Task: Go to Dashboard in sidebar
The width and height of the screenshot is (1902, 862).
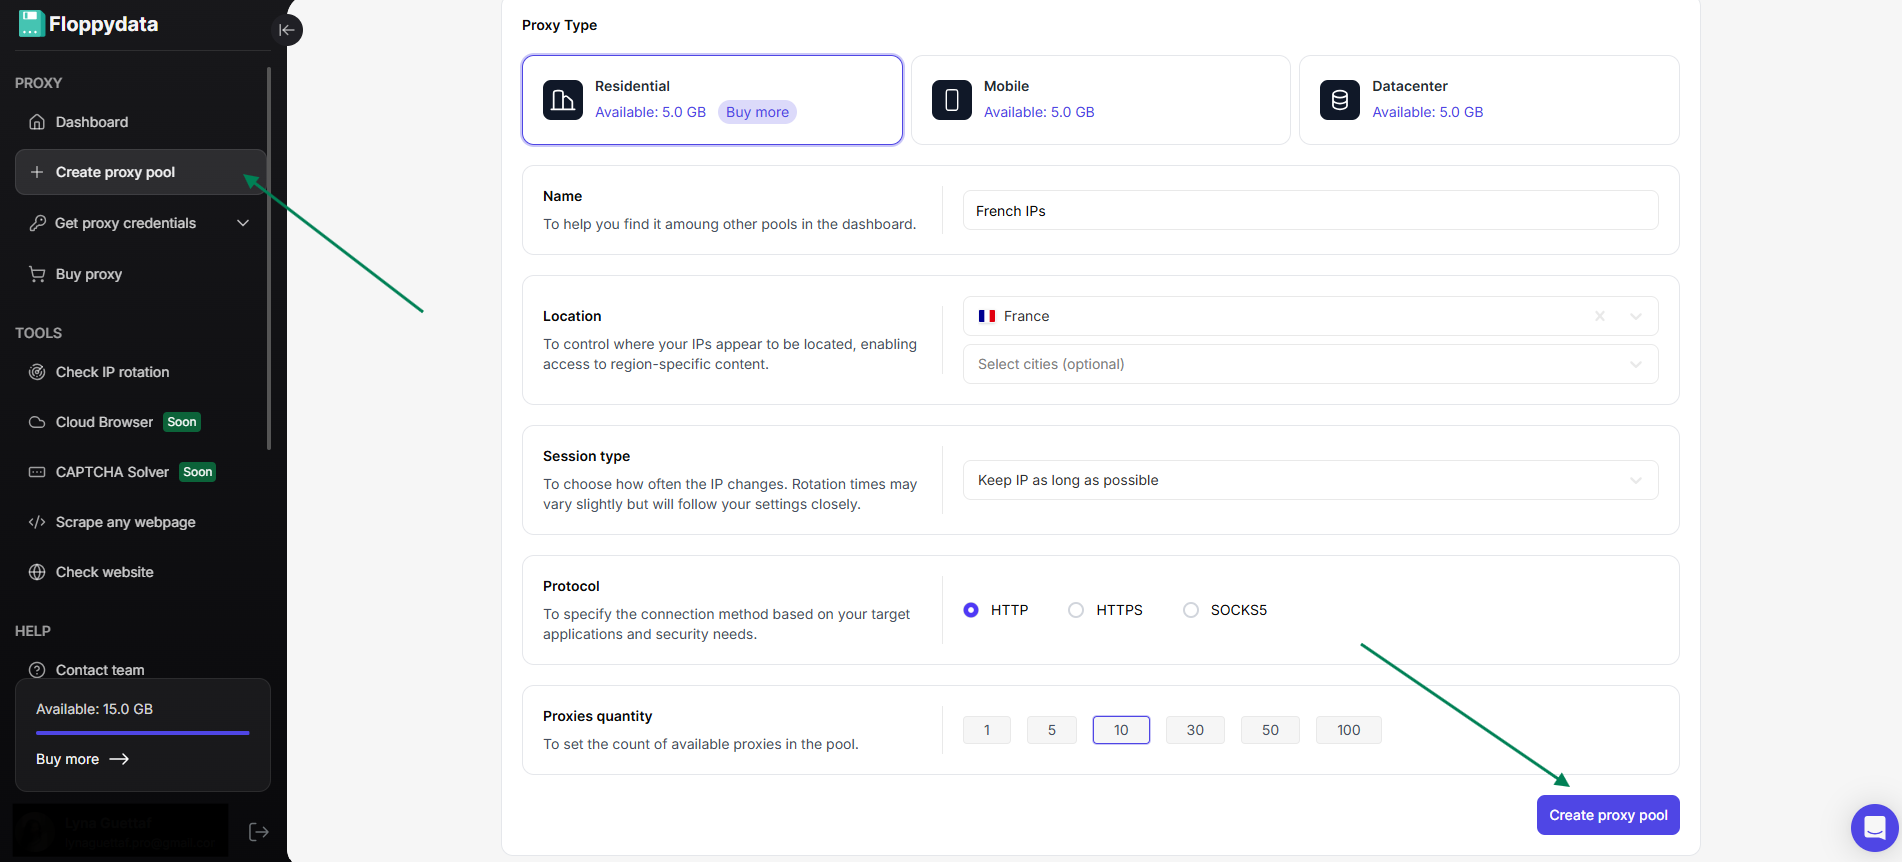Action: click(92, 122)
